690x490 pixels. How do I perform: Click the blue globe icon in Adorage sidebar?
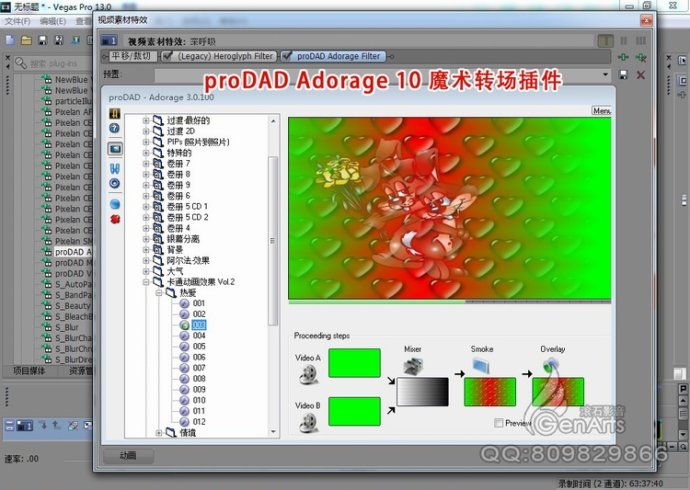tap(115, 204)
